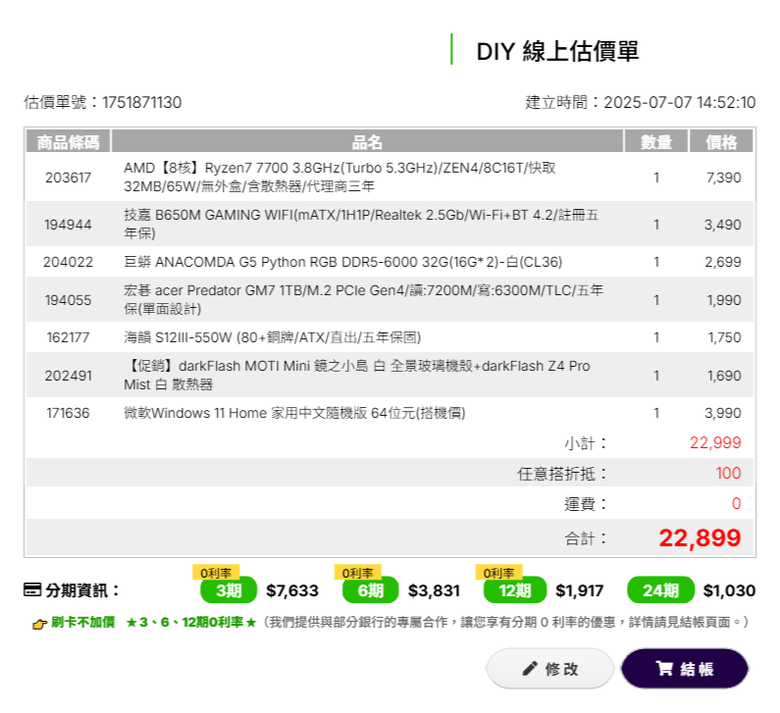Click the darkFlash MOTI Mini case name
This screenshot has width=780, height=713.
(357, 375)
